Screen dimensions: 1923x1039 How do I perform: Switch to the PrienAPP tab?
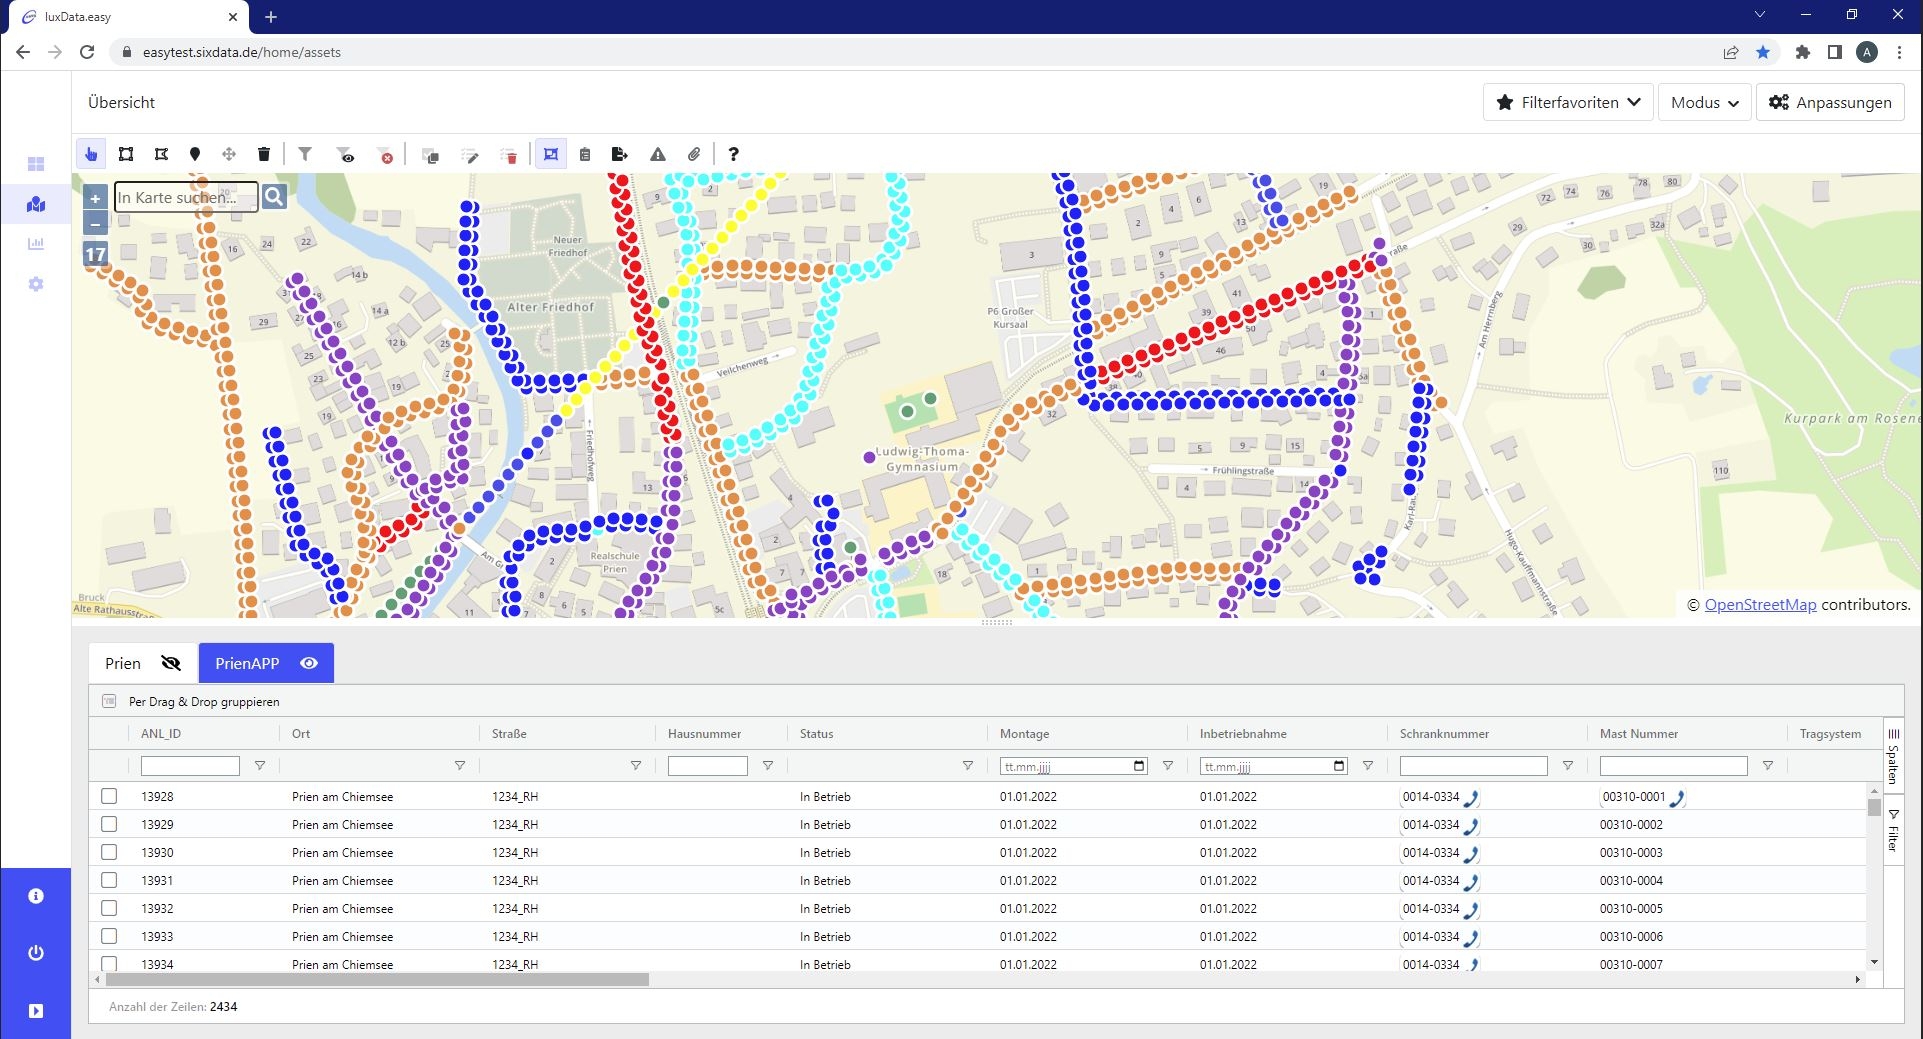pos(266,663)
